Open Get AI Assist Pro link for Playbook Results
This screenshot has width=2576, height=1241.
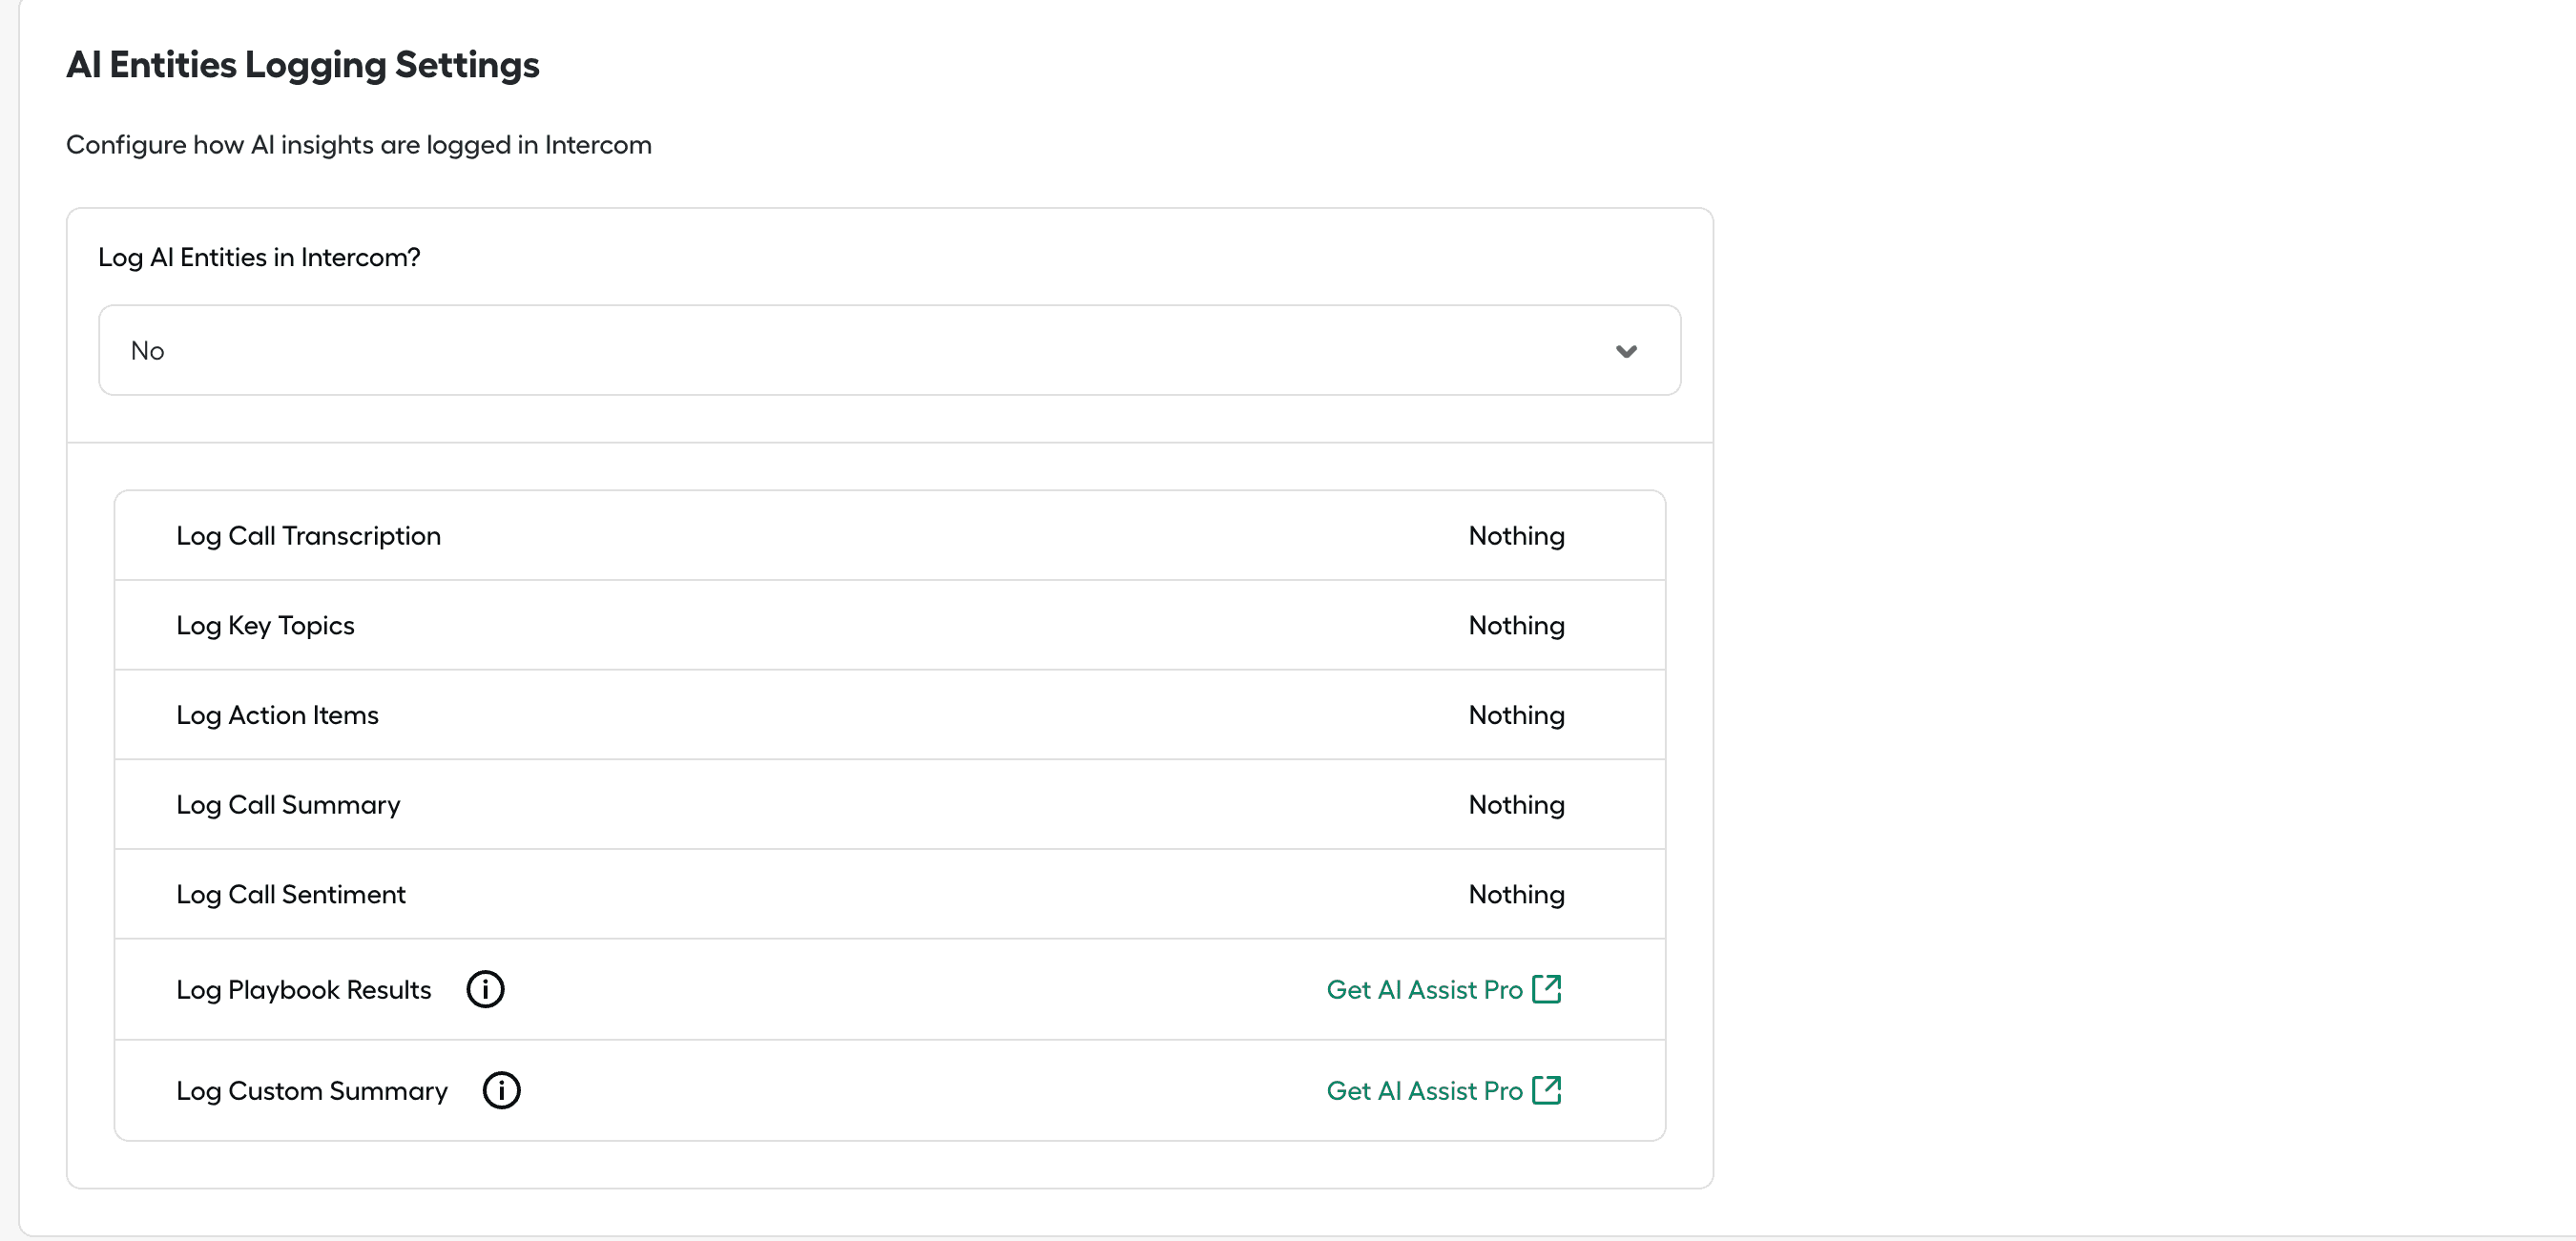click(1444, 989)
